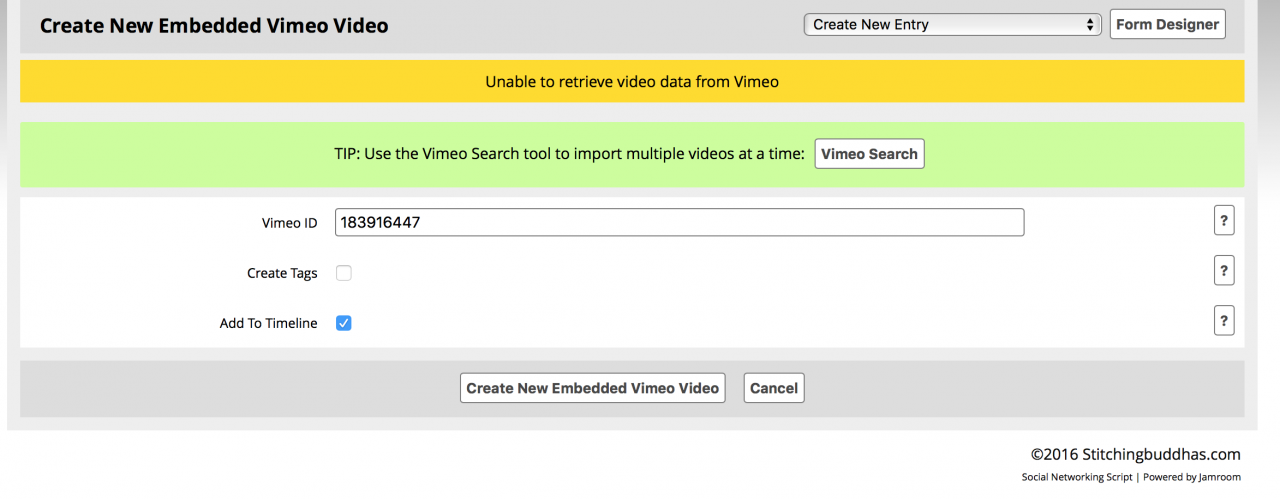The image size is (1280, 499).
Task: Enable the Create Tags checkbox
Action: click(x=344, y=273)
